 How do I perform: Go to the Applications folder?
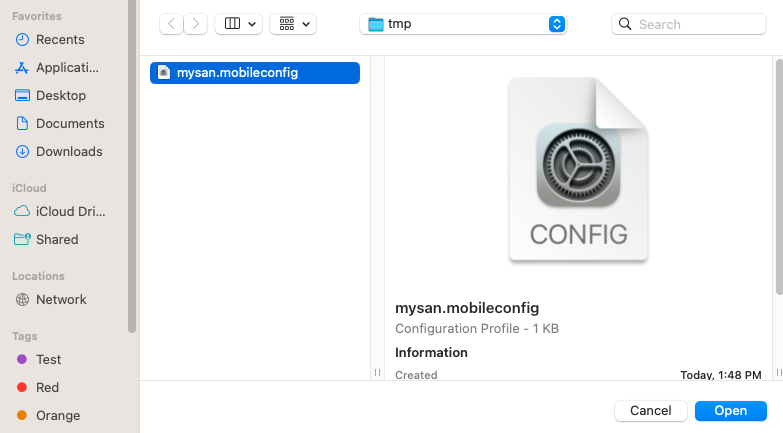coord(57,67)
